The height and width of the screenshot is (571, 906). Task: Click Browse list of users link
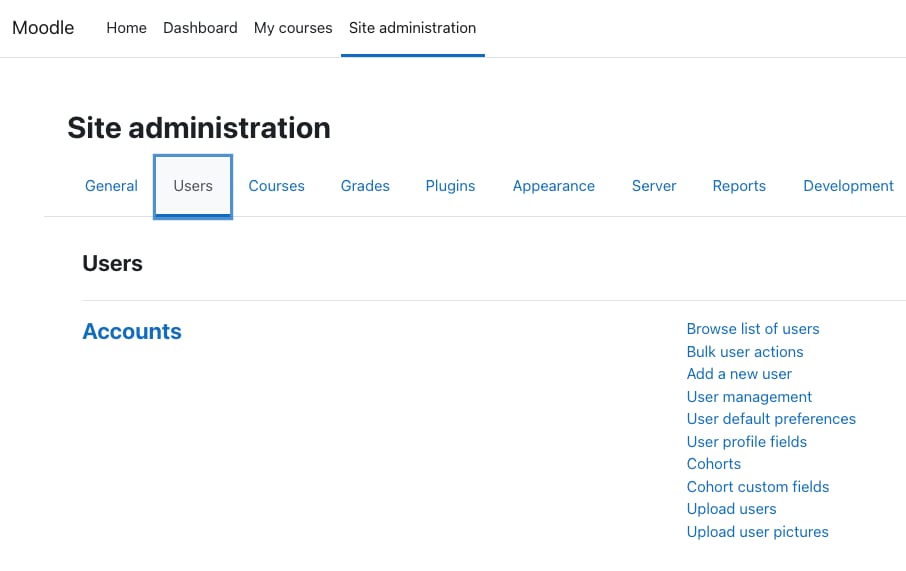coord(753,329)
